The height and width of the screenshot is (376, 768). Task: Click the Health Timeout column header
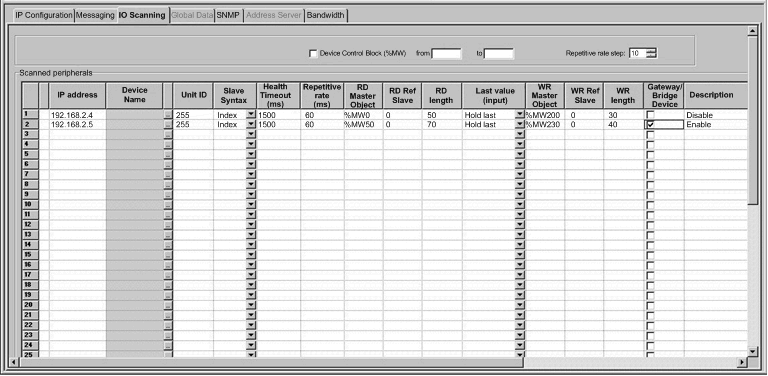tap(278, 95)
